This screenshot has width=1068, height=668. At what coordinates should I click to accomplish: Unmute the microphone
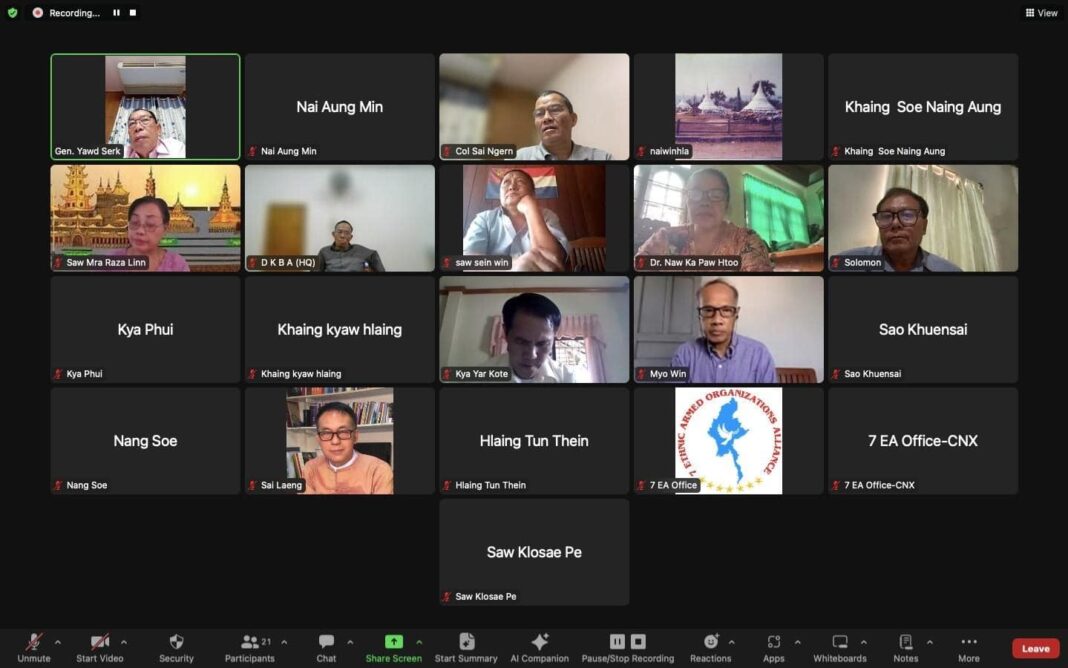tap(34, 642)
